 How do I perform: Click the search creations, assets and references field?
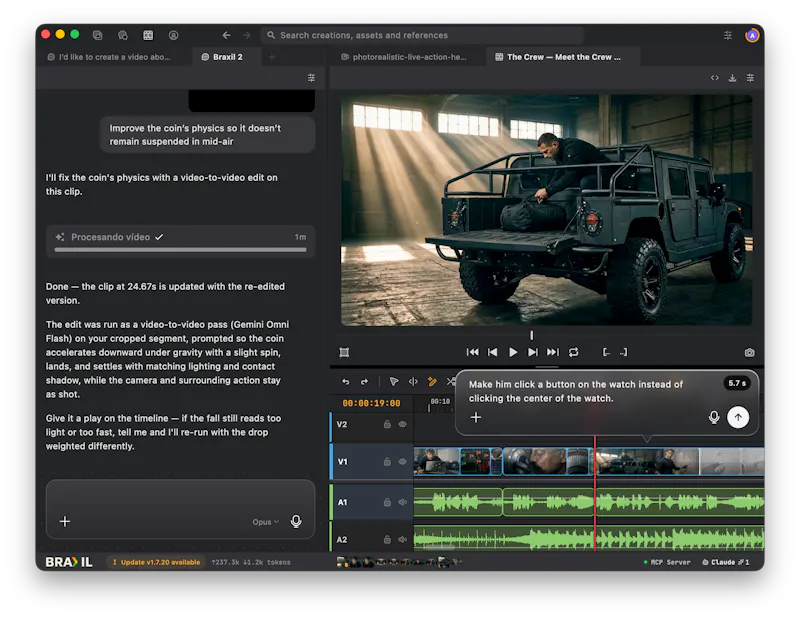421,35
